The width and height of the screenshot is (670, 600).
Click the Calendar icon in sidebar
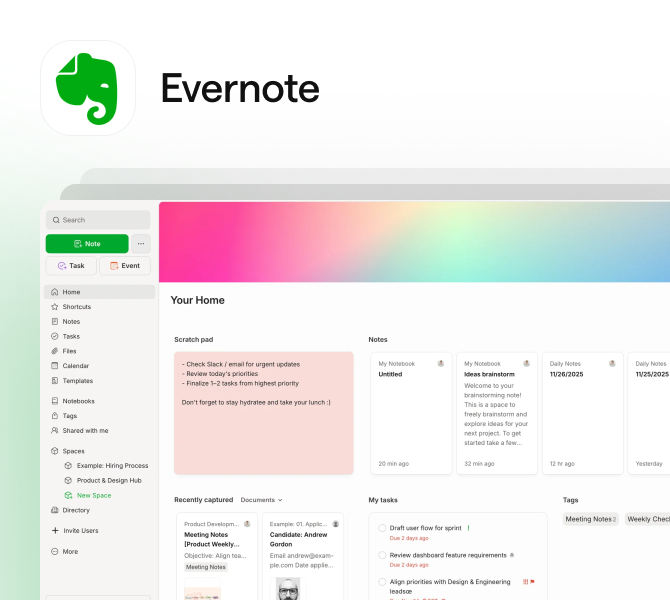55,366
